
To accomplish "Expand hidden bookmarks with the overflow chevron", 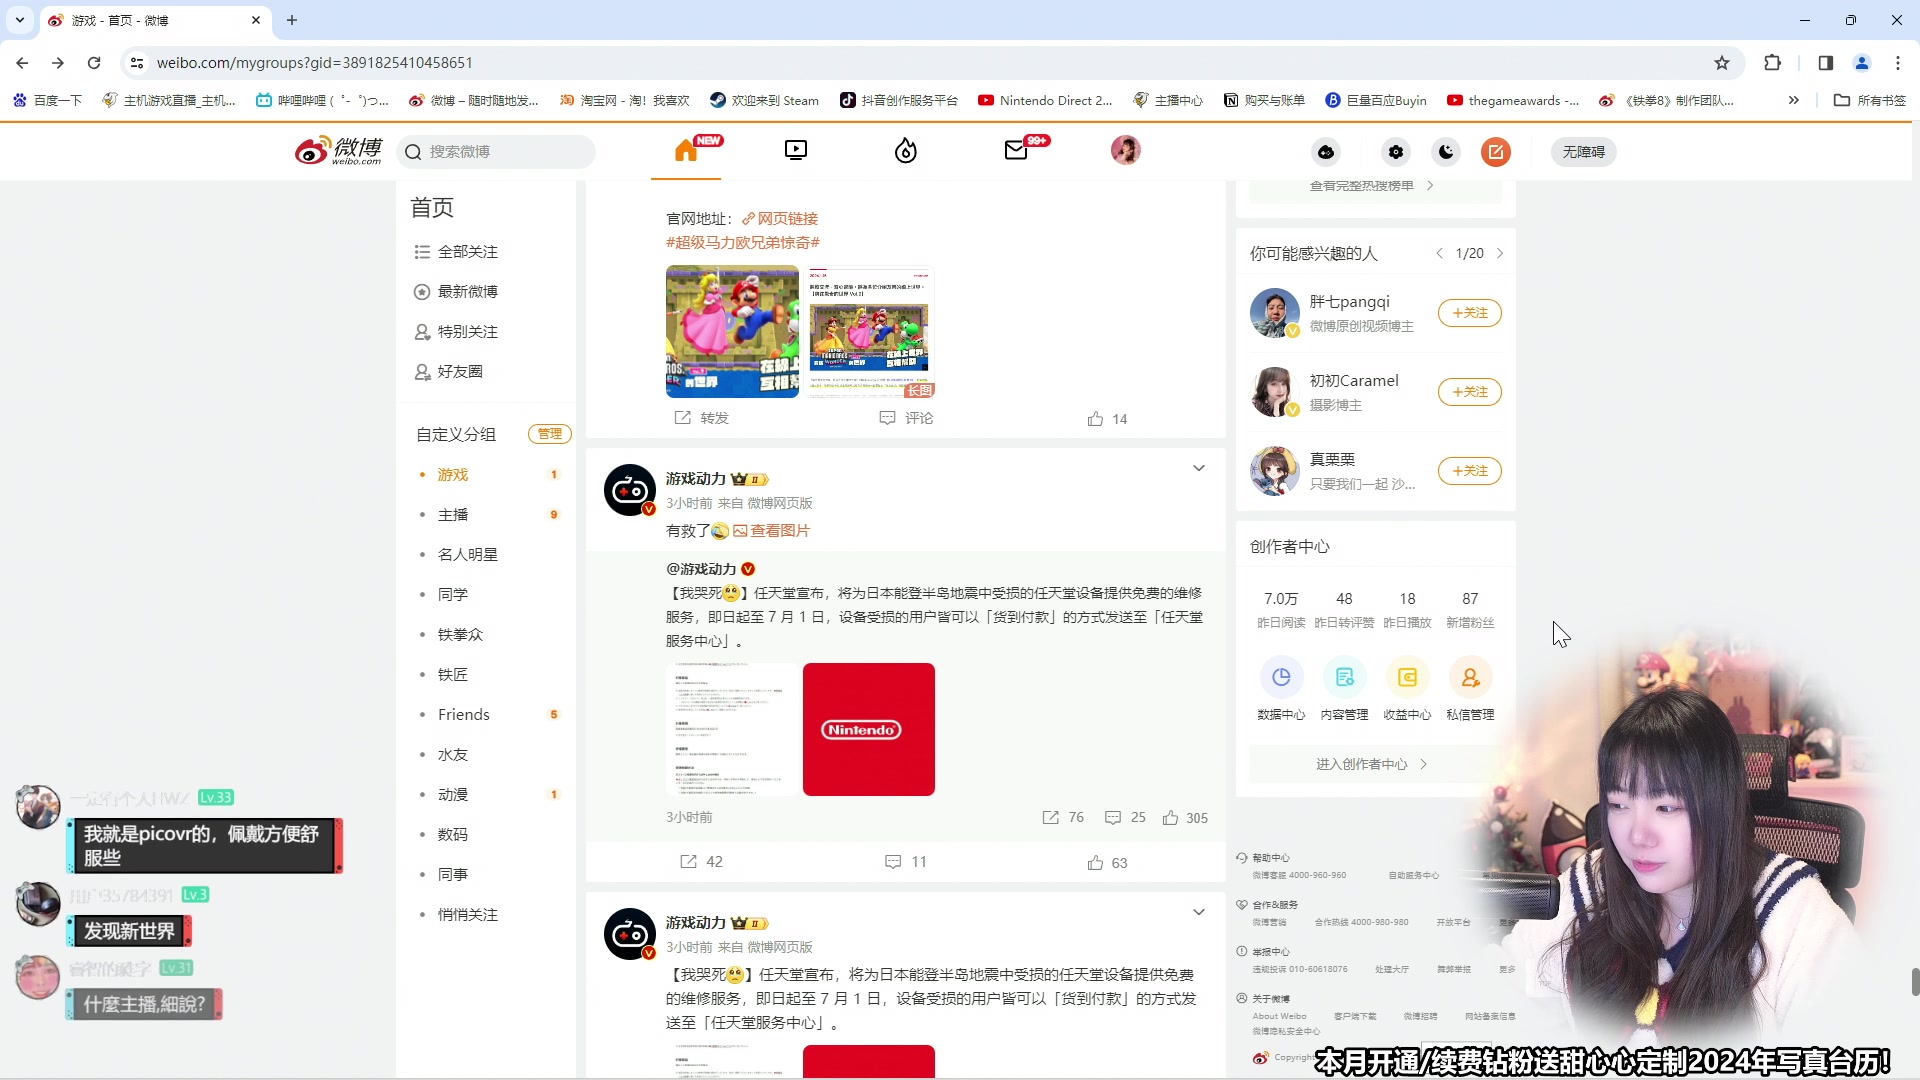I will pos(1794,100).
